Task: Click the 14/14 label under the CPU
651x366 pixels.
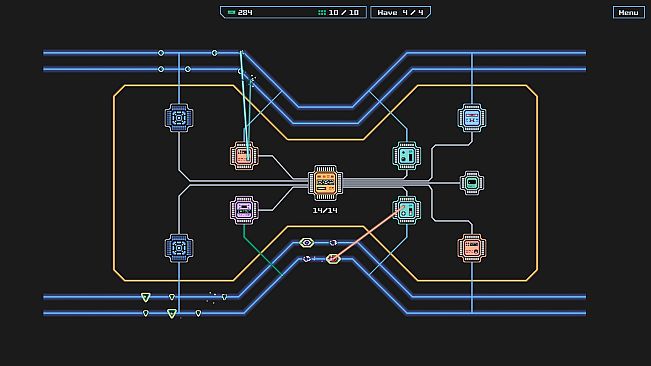Action: [325, 210]
